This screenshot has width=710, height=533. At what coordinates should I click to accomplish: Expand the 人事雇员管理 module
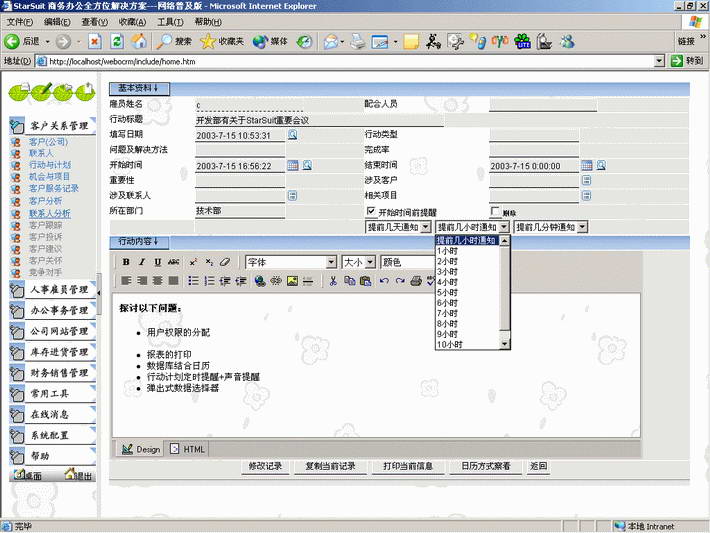tap(53, 290)
